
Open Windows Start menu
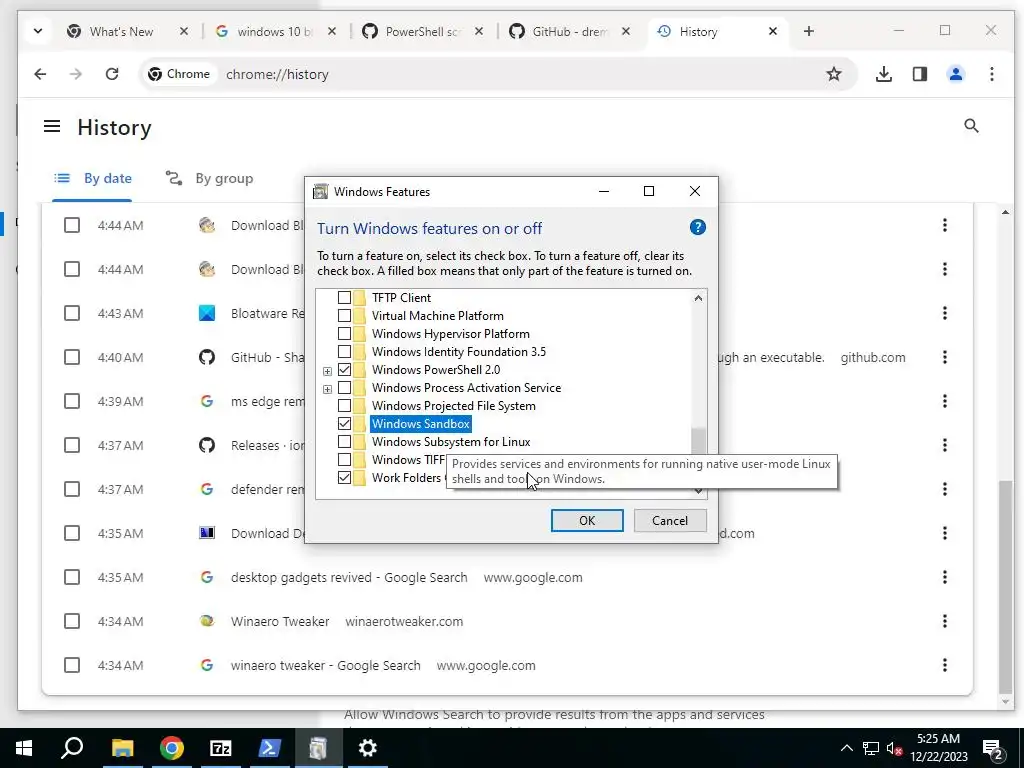coord(24,748)
